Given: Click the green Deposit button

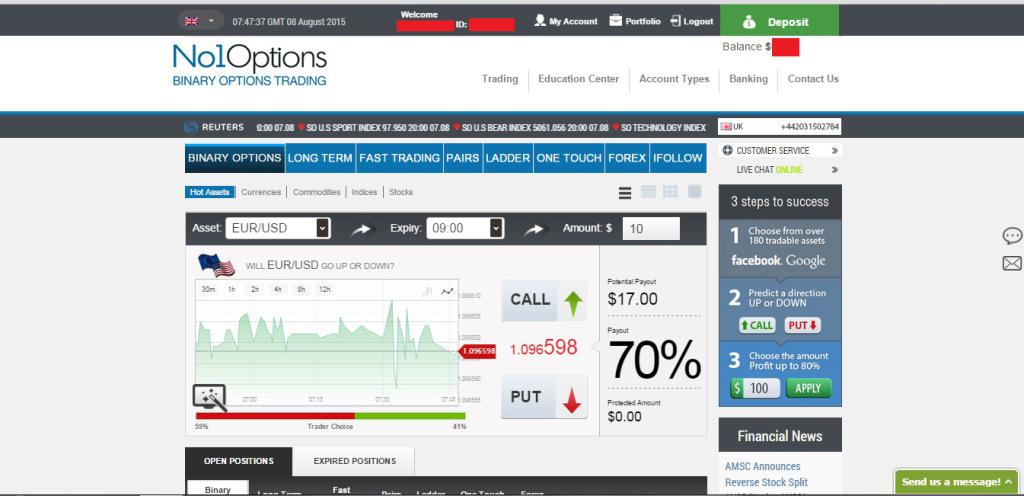Looking at the screenshot, I should coord(779,20).
